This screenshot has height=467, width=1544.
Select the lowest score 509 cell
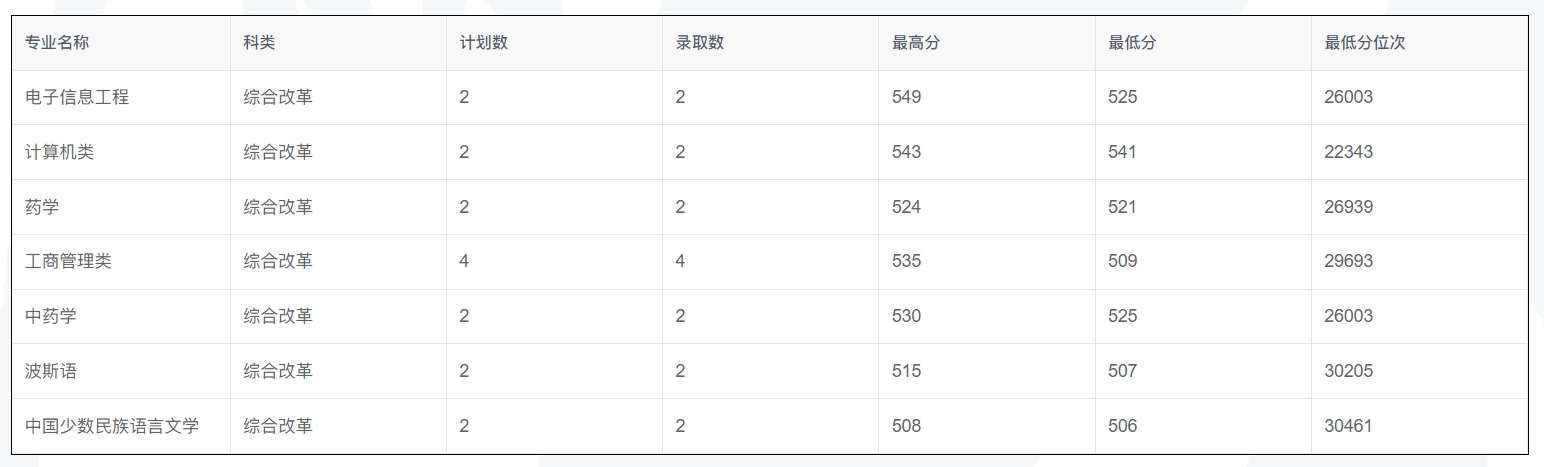[x=1122, y=261]
